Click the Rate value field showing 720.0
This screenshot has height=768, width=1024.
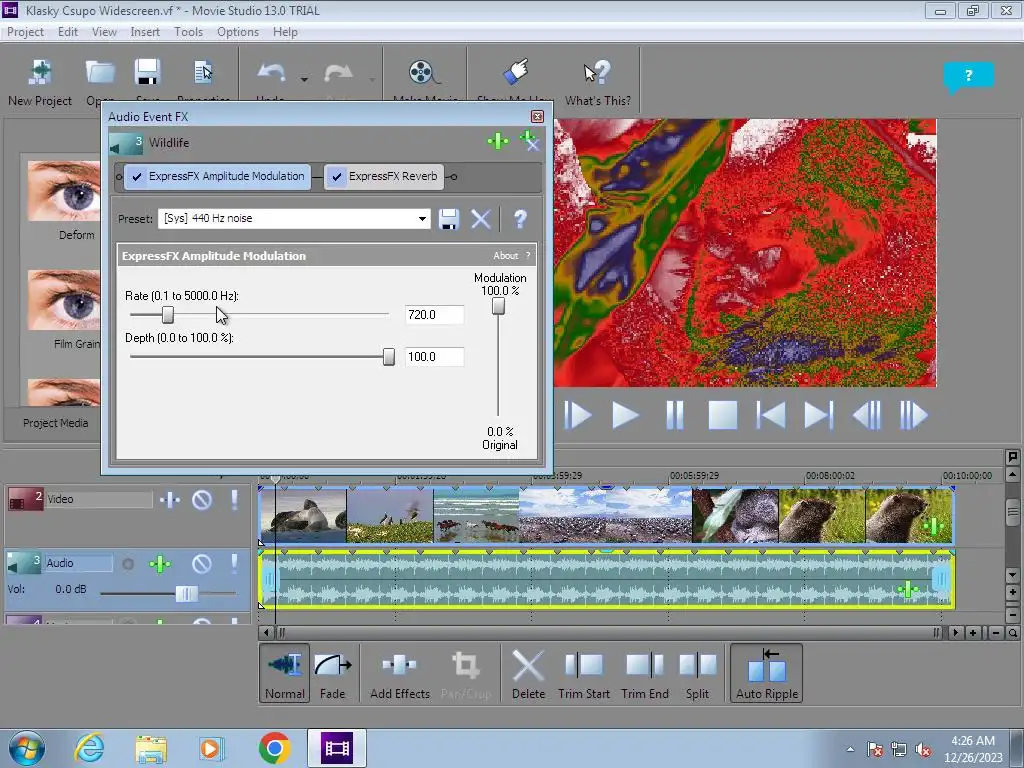tap(434, 315)
